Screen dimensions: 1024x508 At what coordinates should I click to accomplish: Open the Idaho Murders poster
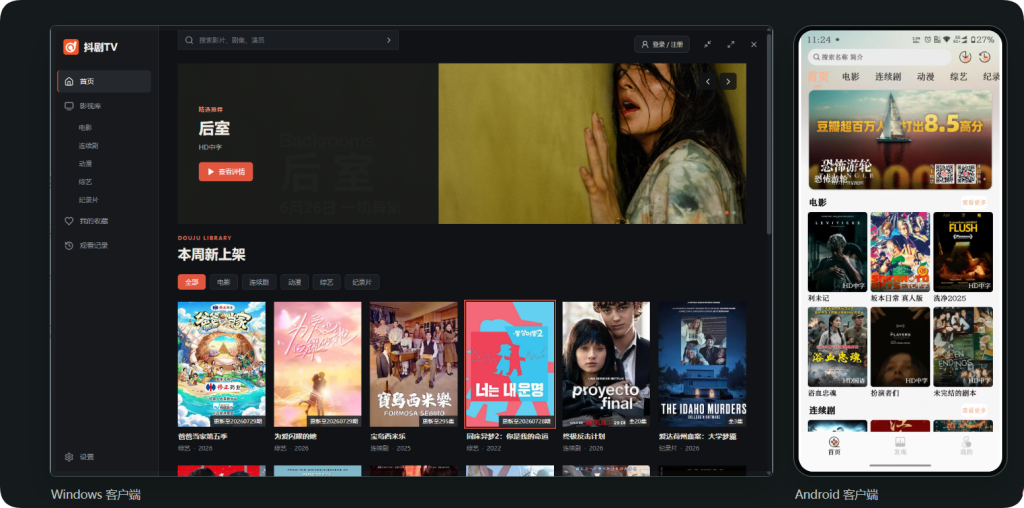coord(702,364)
